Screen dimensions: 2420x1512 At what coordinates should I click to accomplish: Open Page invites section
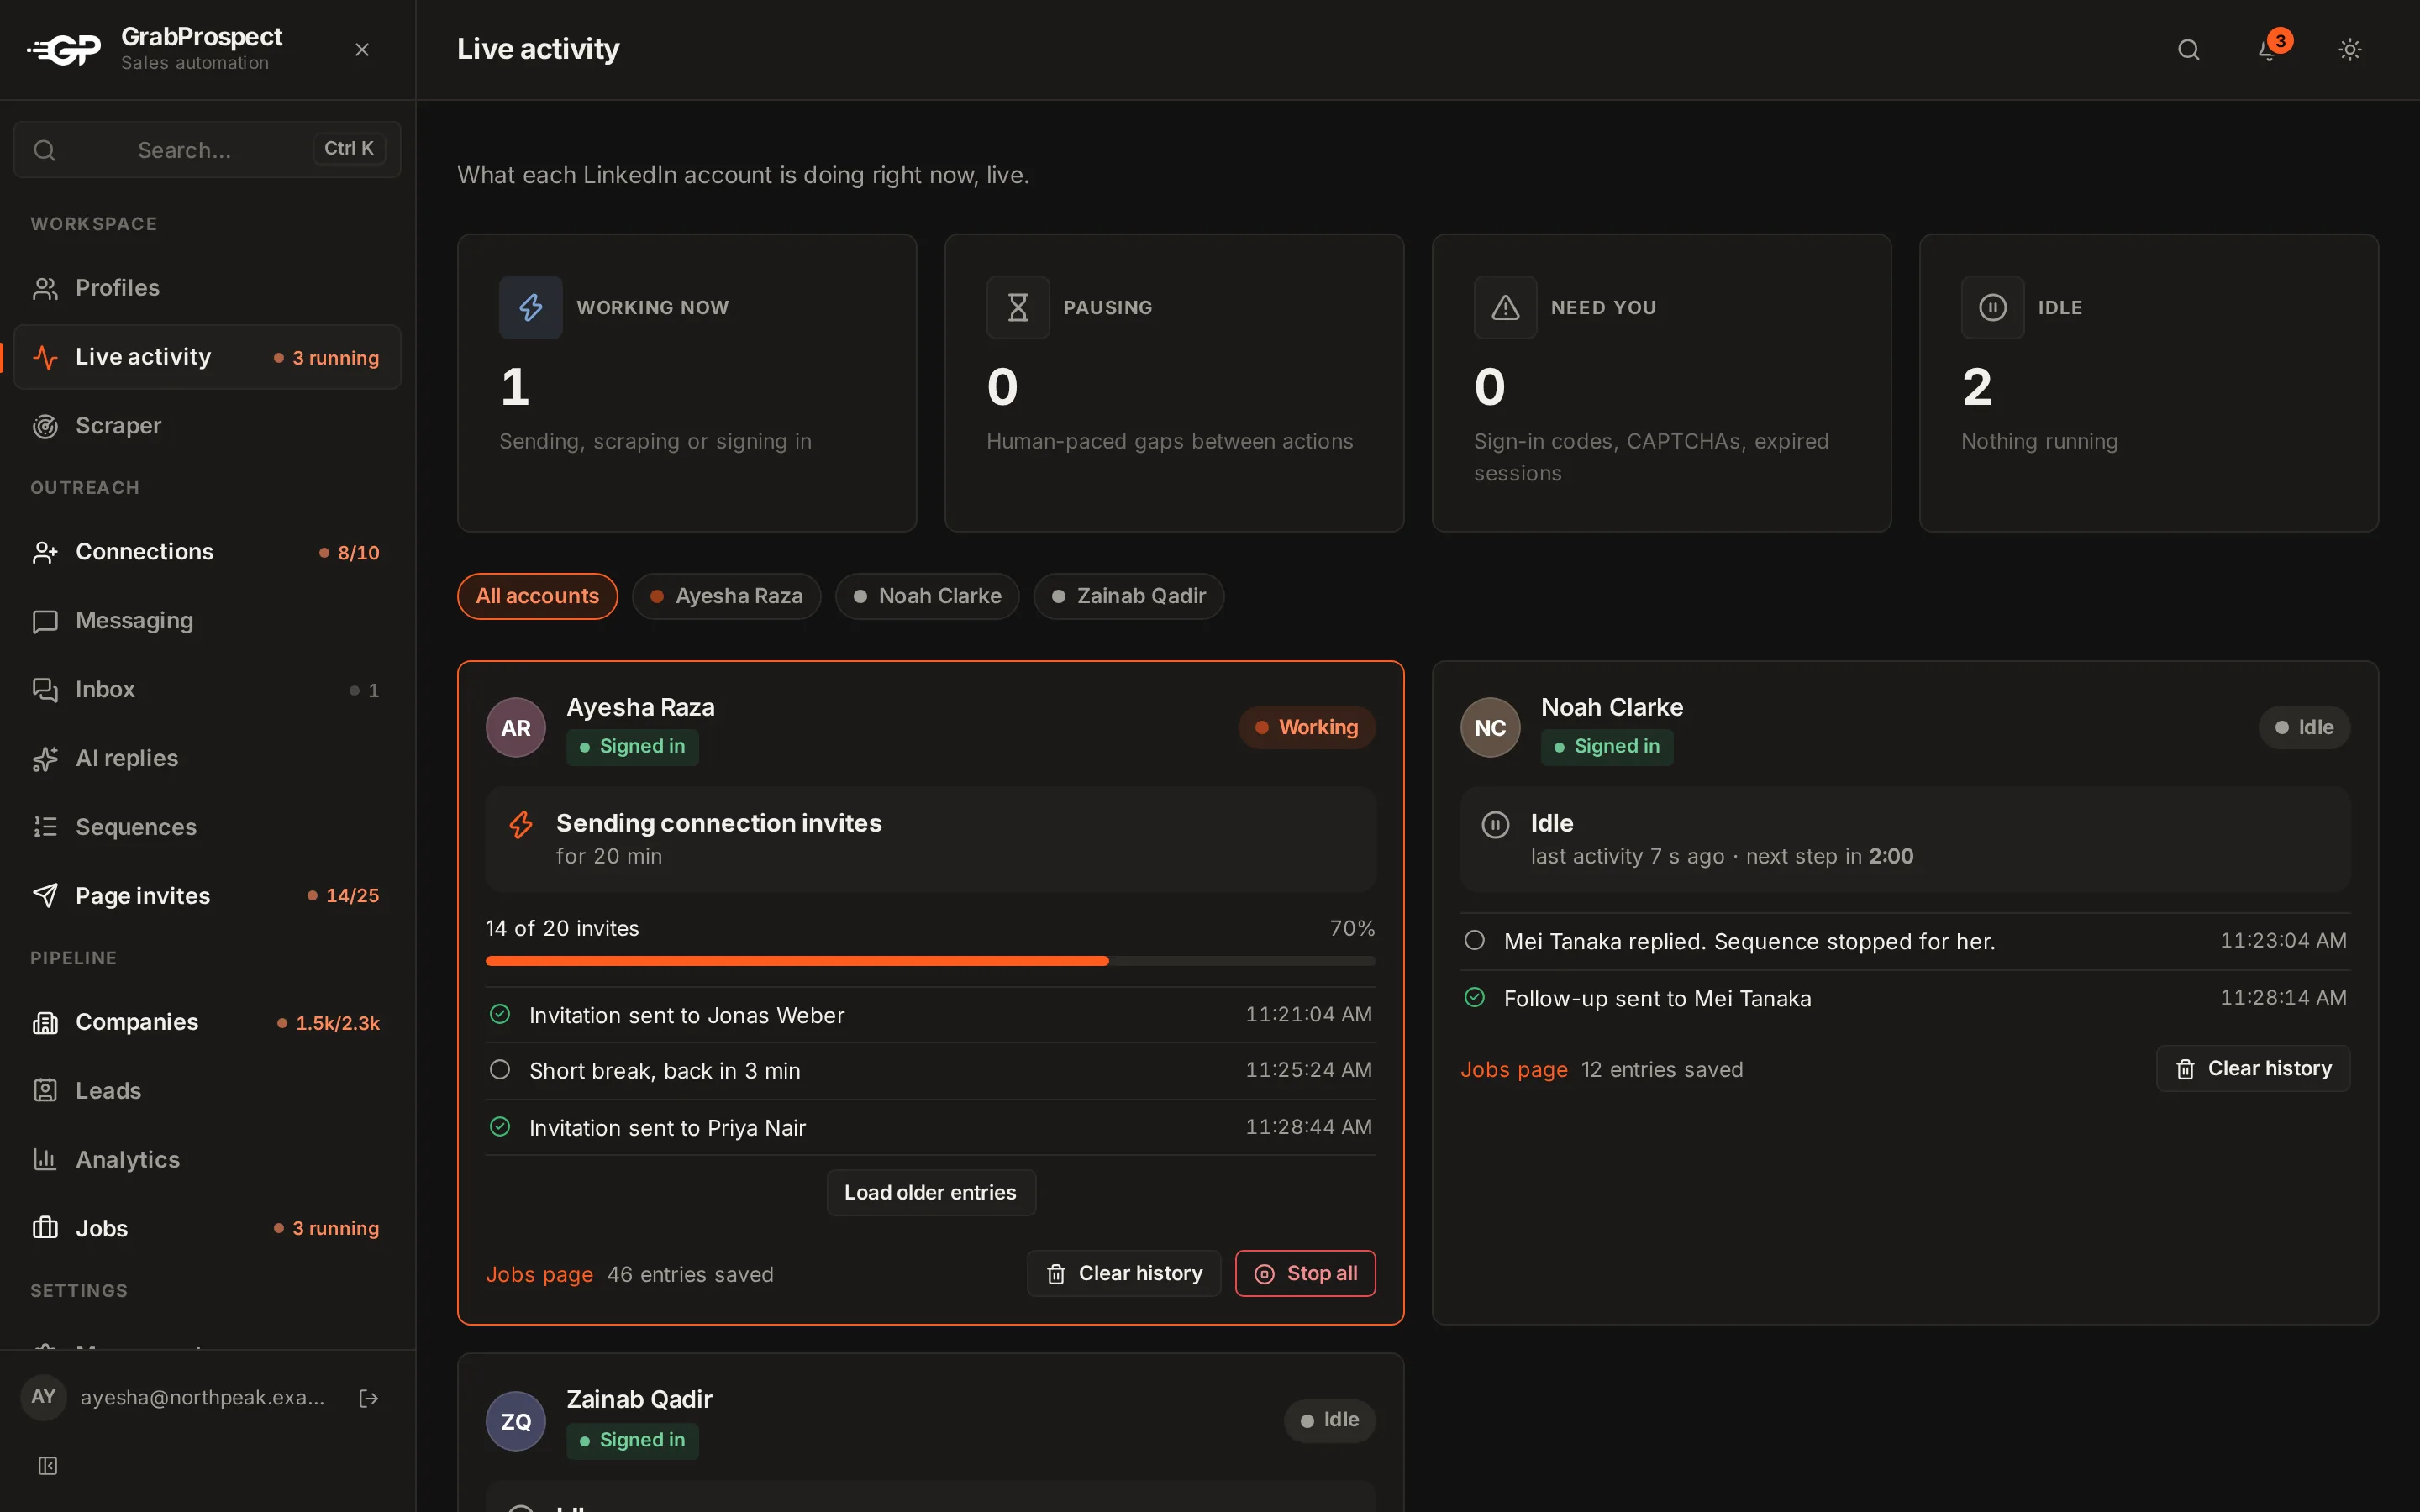(207, 896)
